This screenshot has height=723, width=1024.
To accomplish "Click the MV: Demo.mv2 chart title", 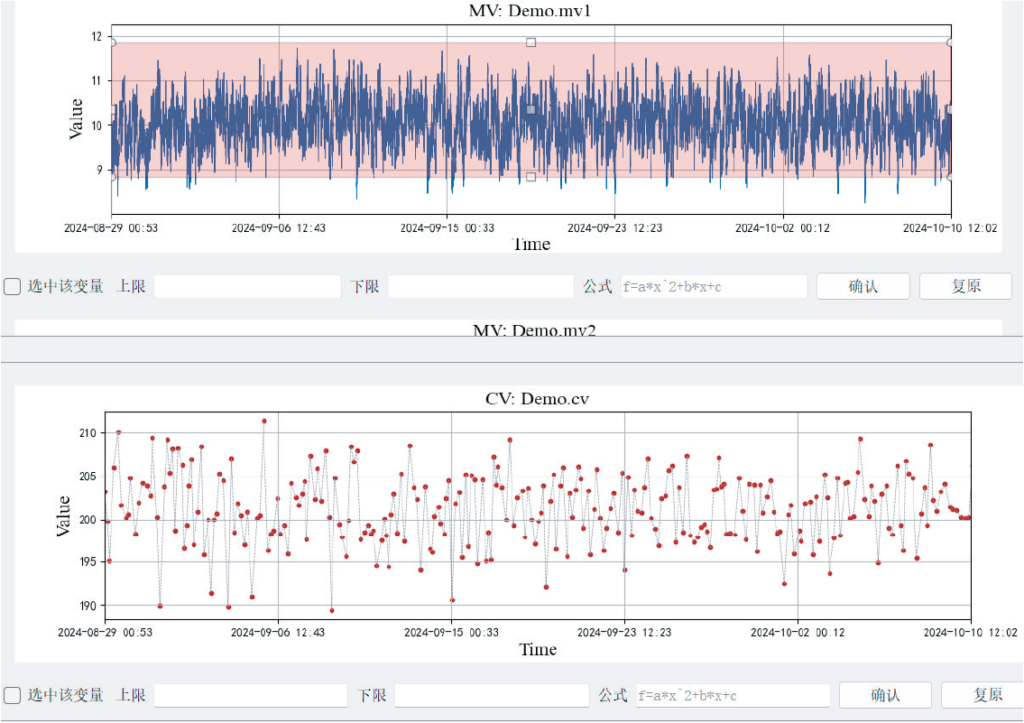I will (534, 330).
